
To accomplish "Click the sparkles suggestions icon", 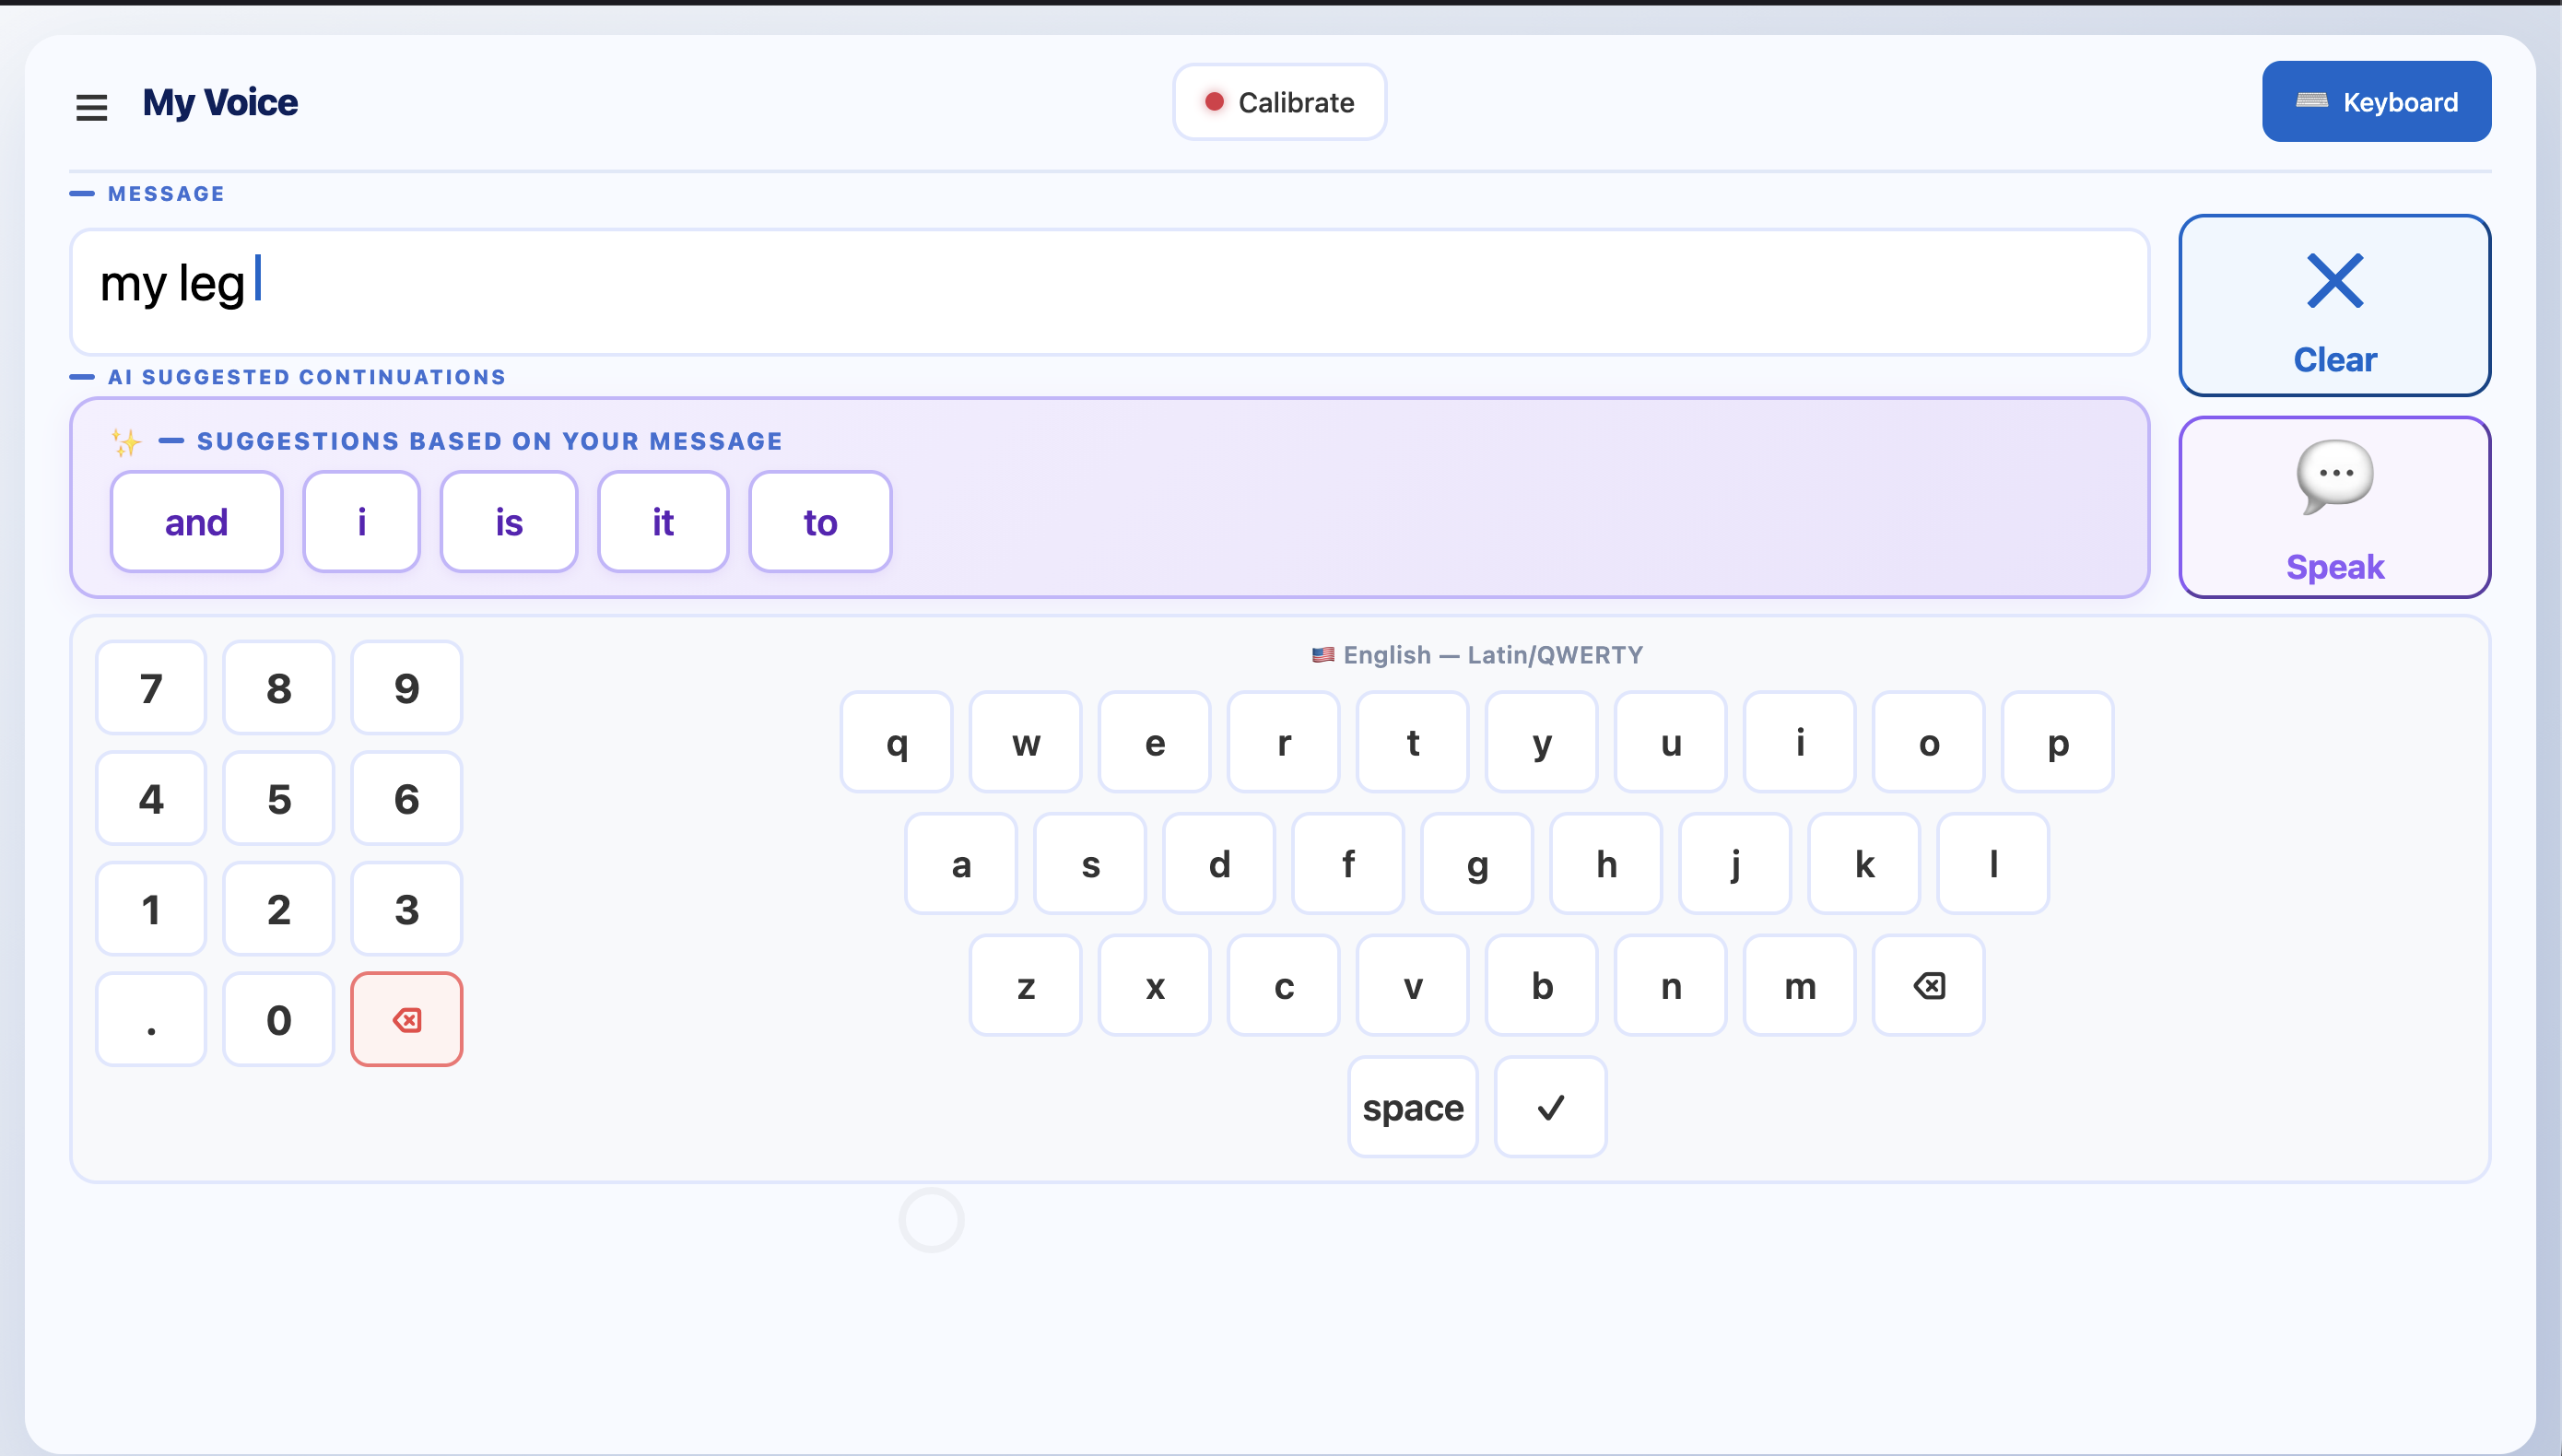I will pyautogui.click(x=126, y=441).
